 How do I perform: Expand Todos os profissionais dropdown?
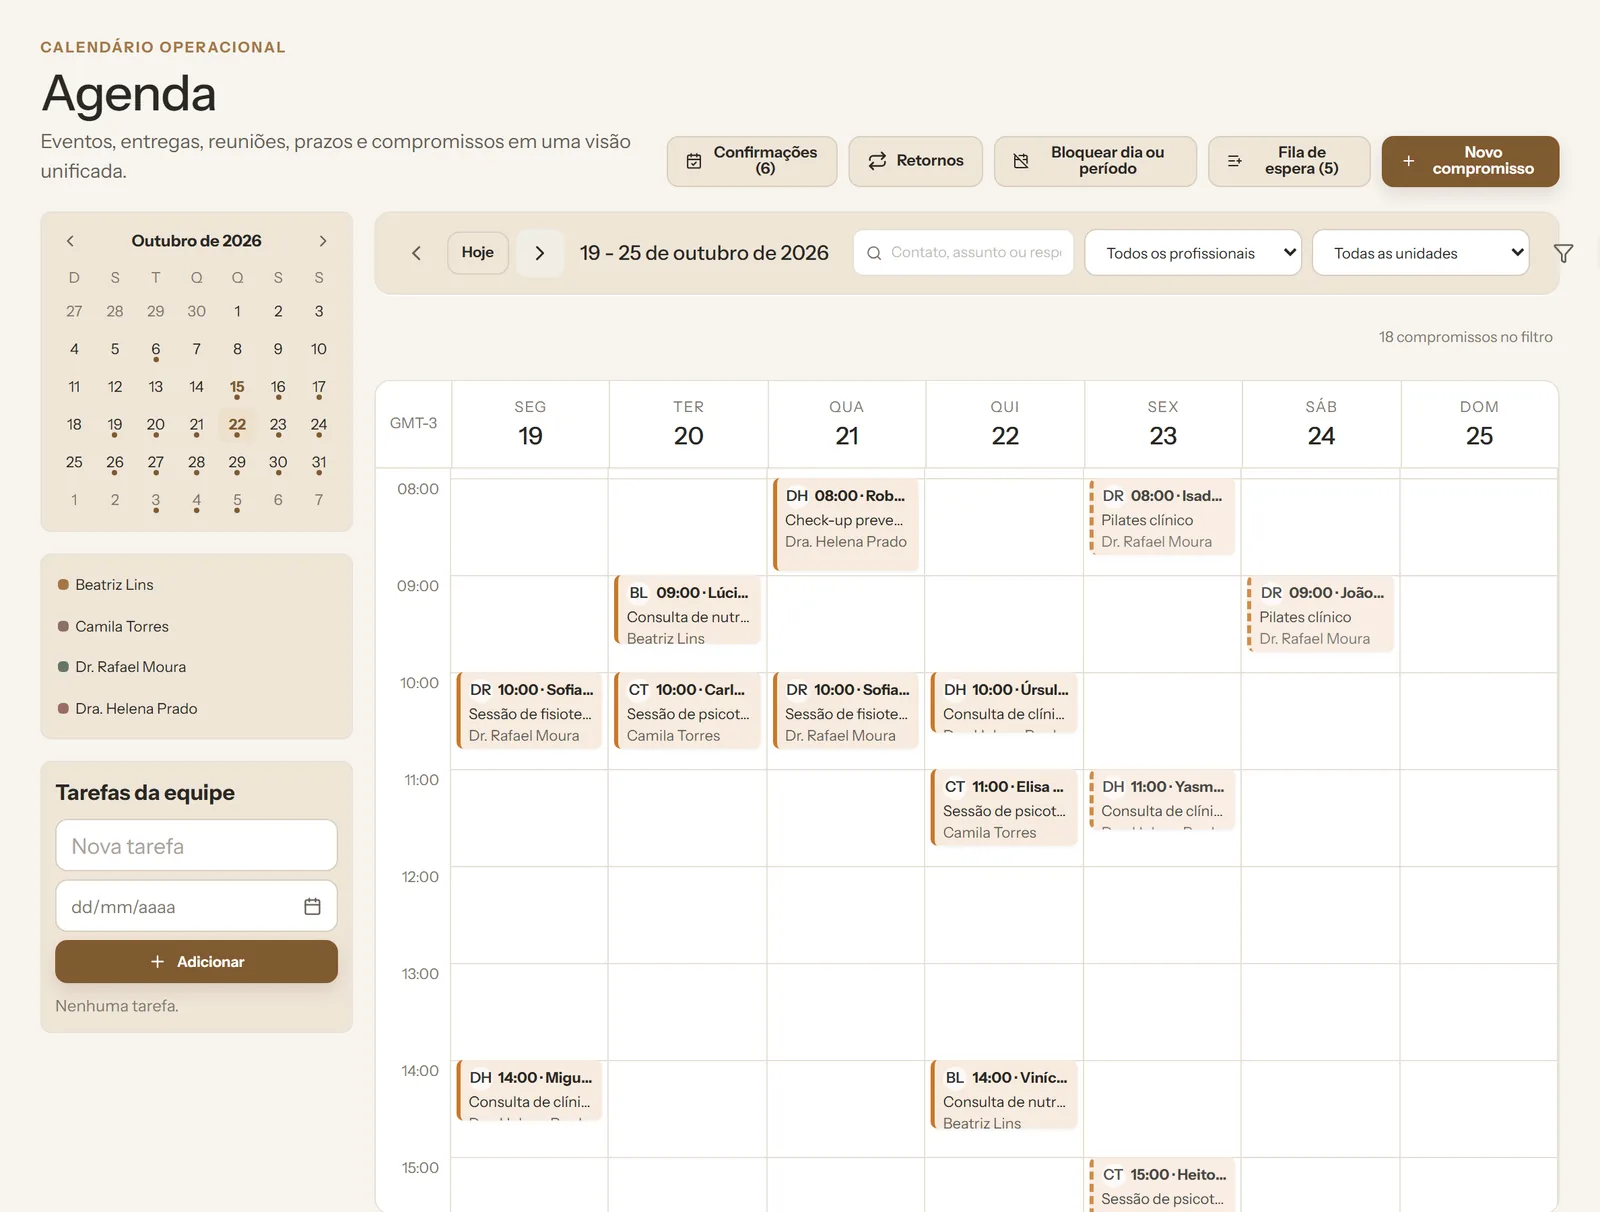[x=1193, y=253]
